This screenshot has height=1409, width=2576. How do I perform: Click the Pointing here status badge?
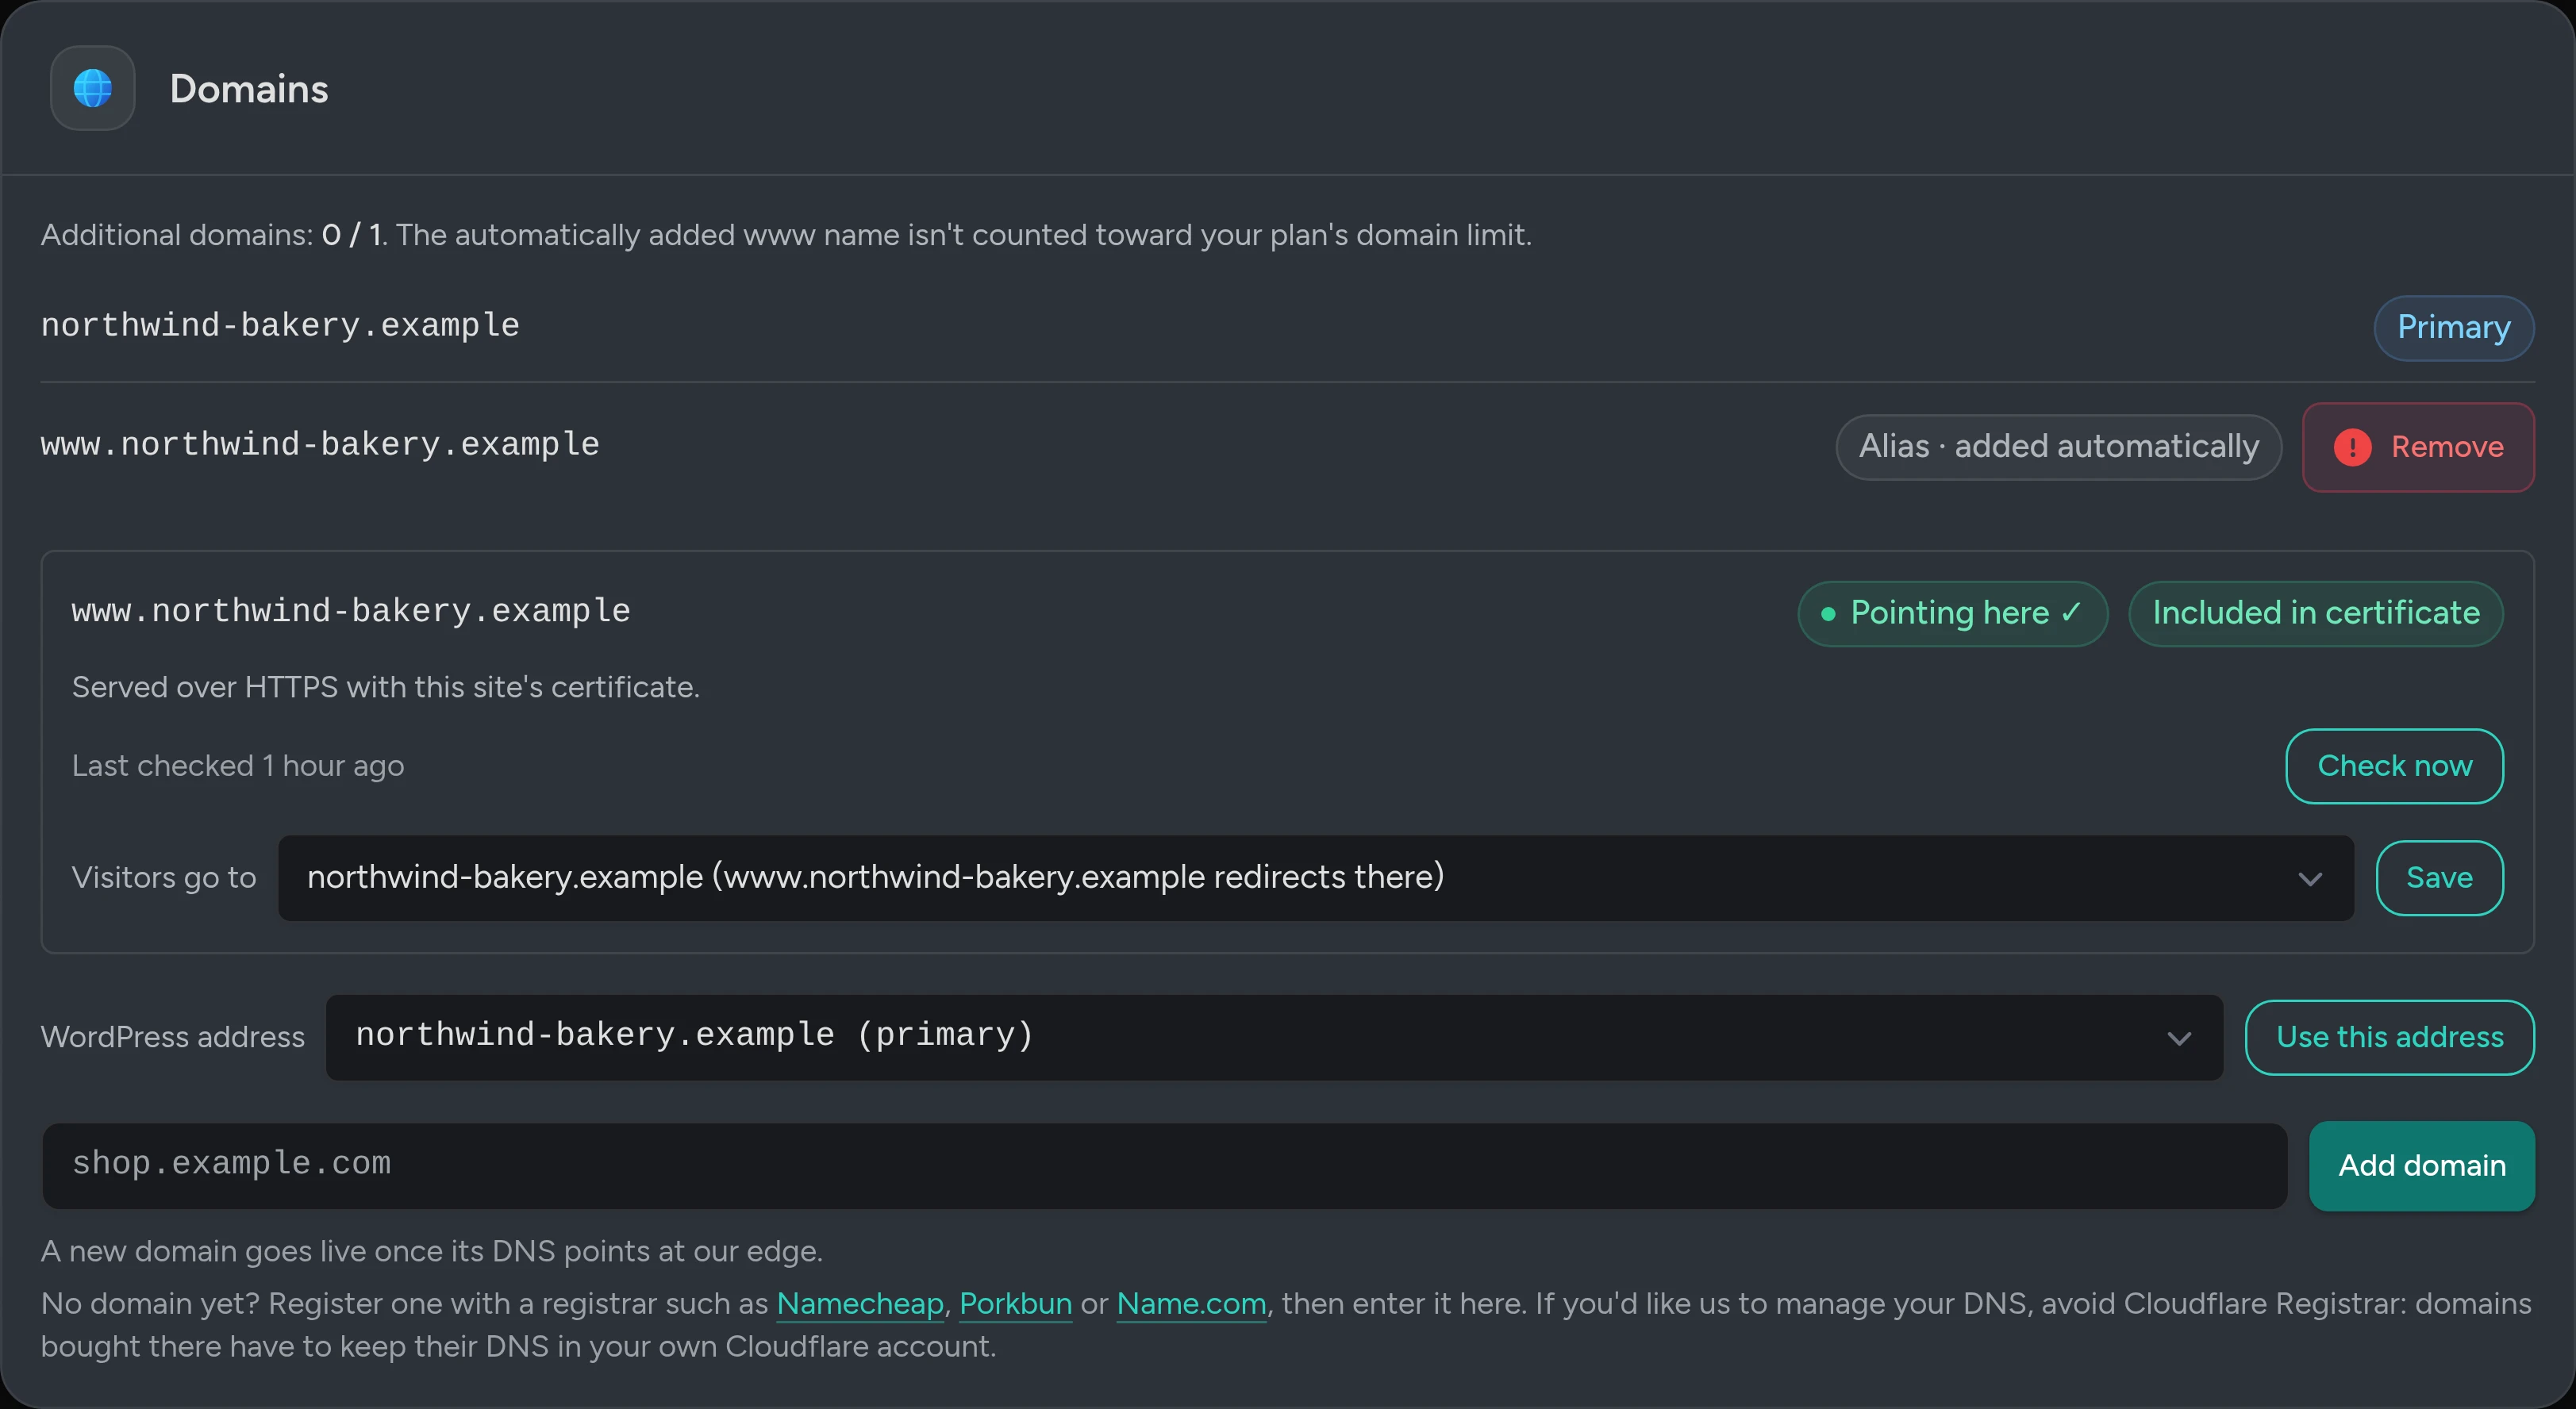(x=1952, y=614)
